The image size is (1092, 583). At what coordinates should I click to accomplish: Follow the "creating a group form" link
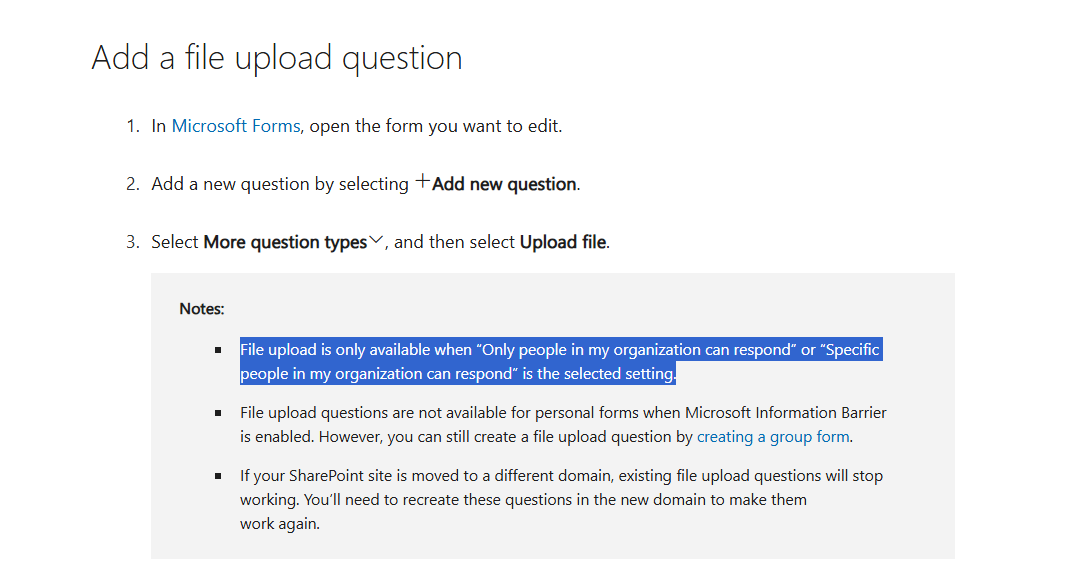click(x=773, y=437)
